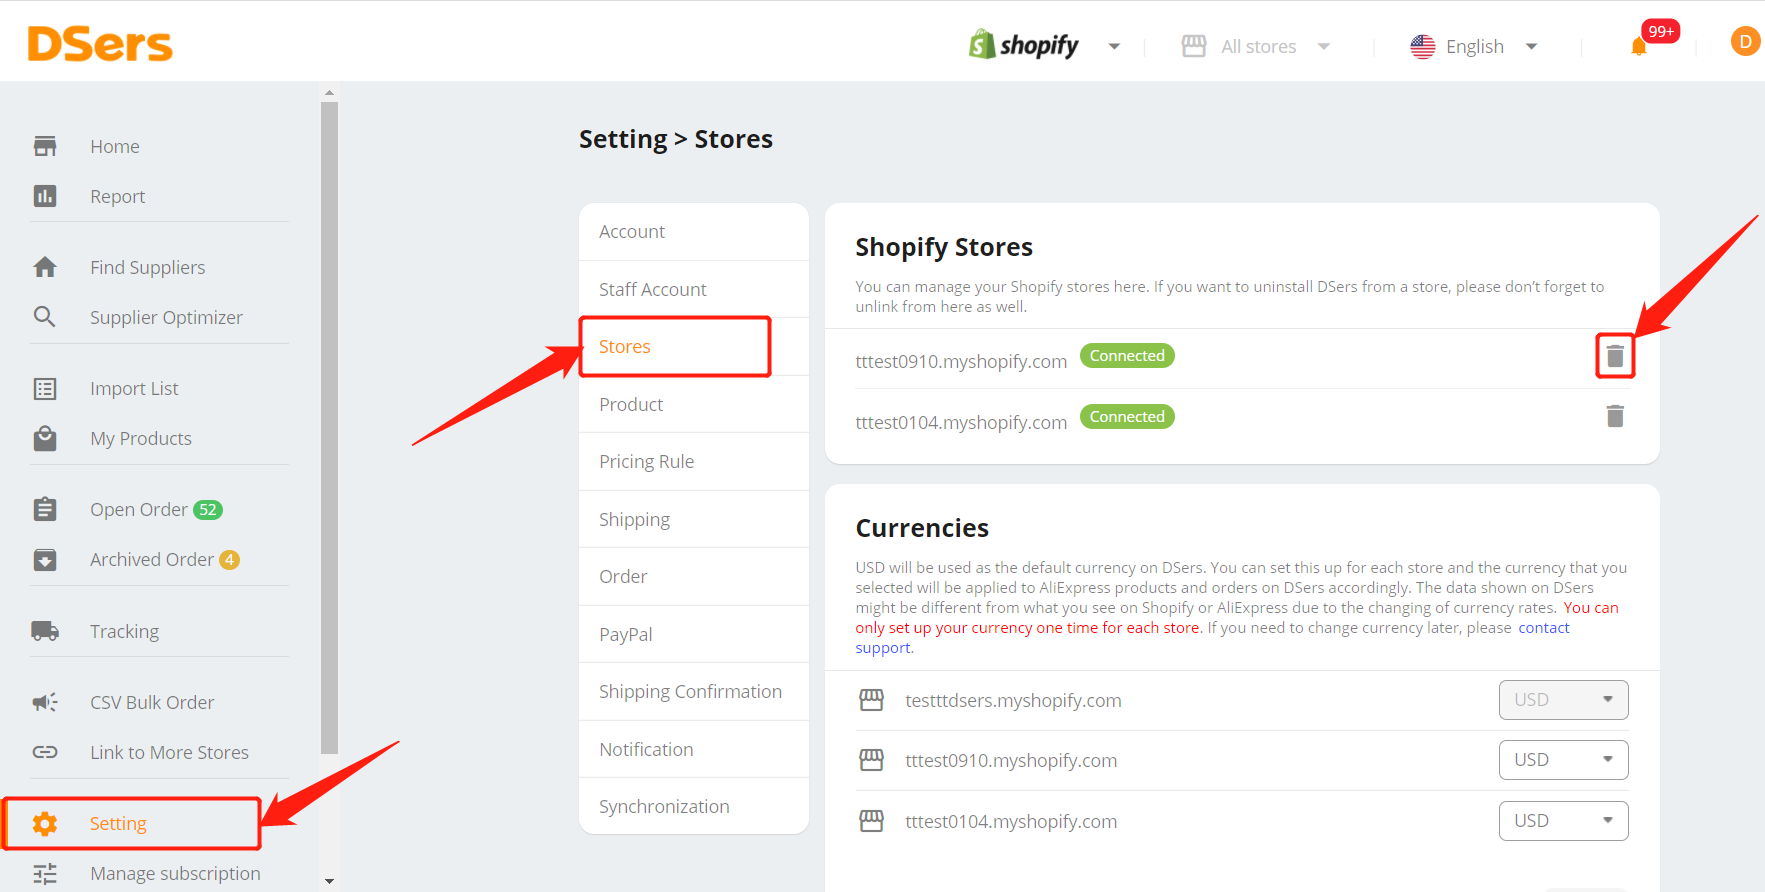The width and height of the screenshot is (1765, 892).
Task: Click Connected badge for tttest0104 store
Action: 1127,417
